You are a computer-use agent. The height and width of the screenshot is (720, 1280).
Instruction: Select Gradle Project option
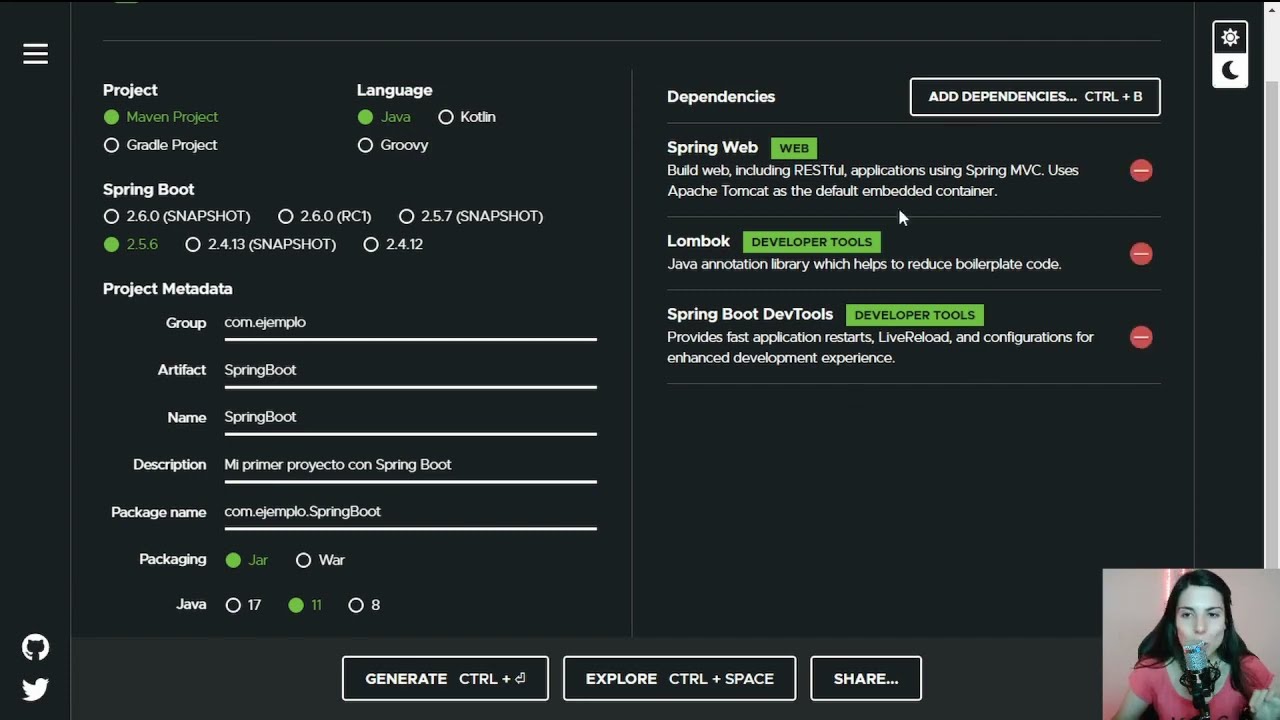coord(160,145)
